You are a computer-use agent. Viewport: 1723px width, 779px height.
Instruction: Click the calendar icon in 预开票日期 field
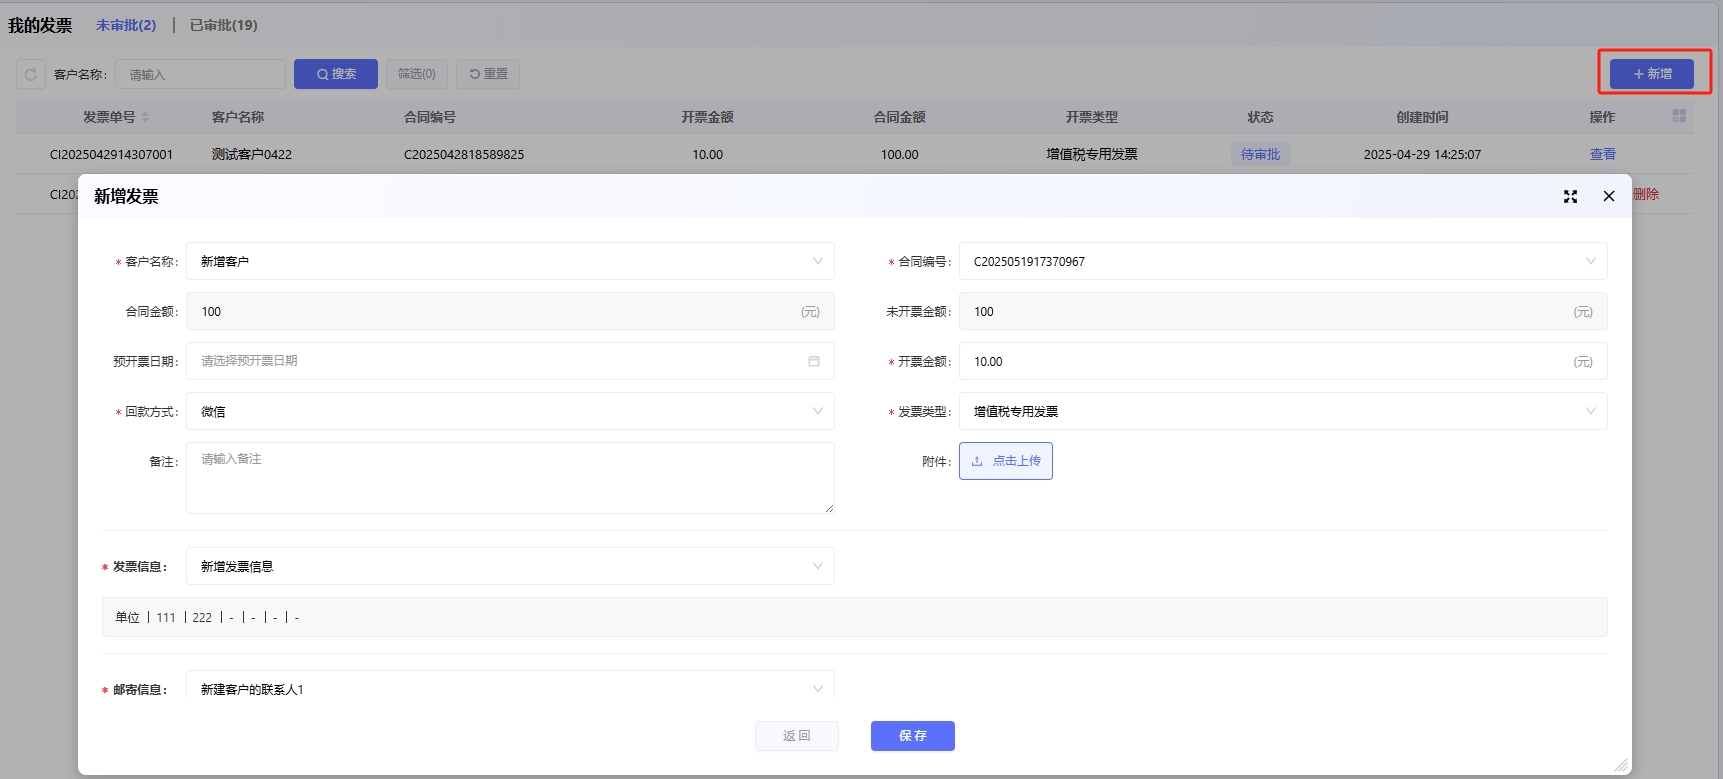point(814,361)
